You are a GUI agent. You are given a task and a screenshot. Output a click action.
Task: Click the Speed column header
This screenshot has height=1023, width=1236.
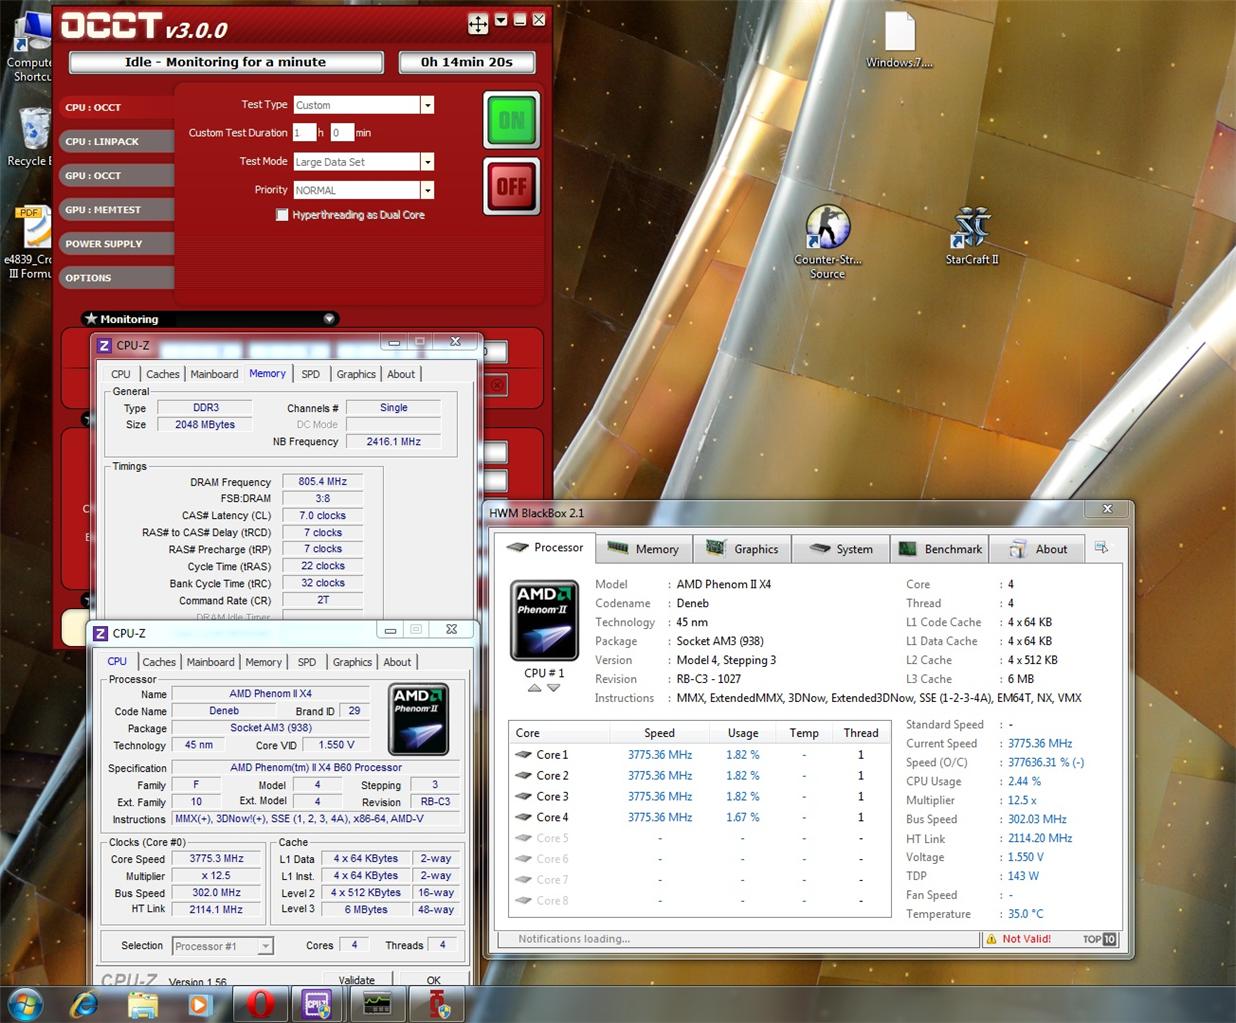tap(659, 733)
